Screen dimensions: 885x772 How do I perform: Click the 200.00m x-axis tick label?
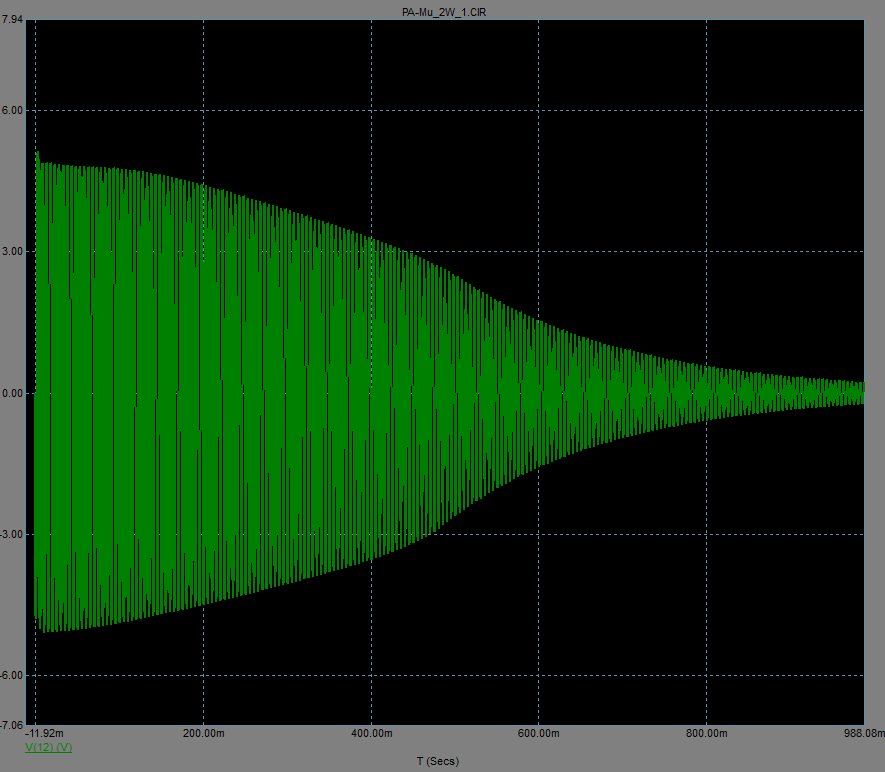(203, 734)
